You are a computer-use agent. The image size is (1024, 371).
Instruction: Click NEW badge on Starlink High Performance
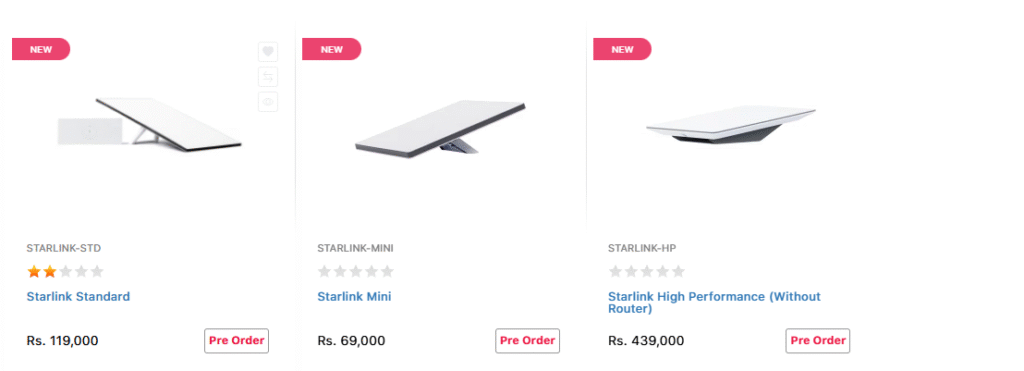coord(622,49)
